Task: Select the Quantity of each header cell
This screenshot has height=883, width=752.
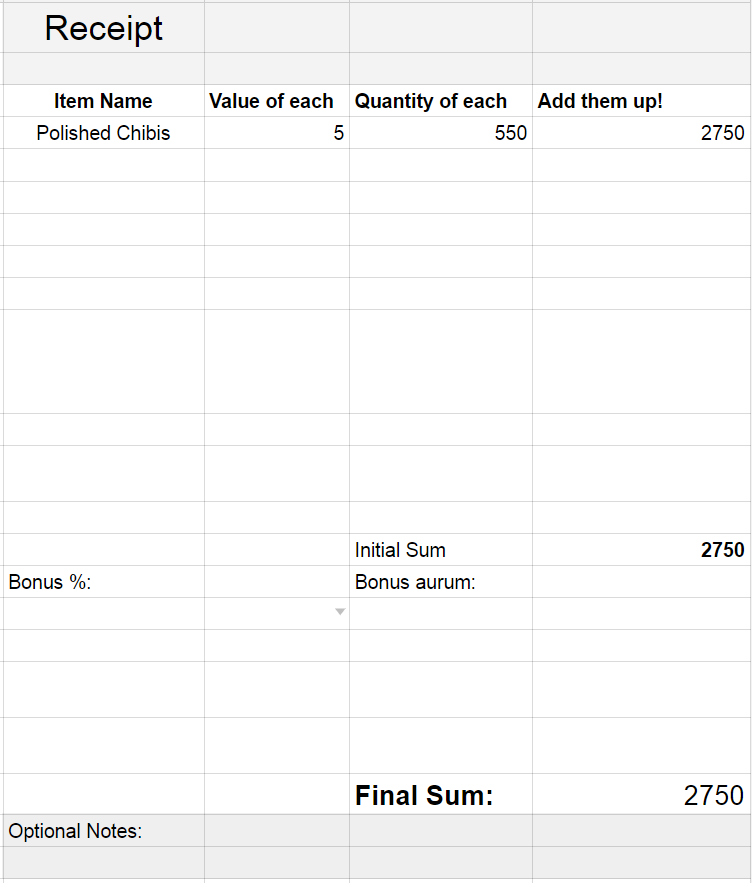Action: (x=440, y=101)
